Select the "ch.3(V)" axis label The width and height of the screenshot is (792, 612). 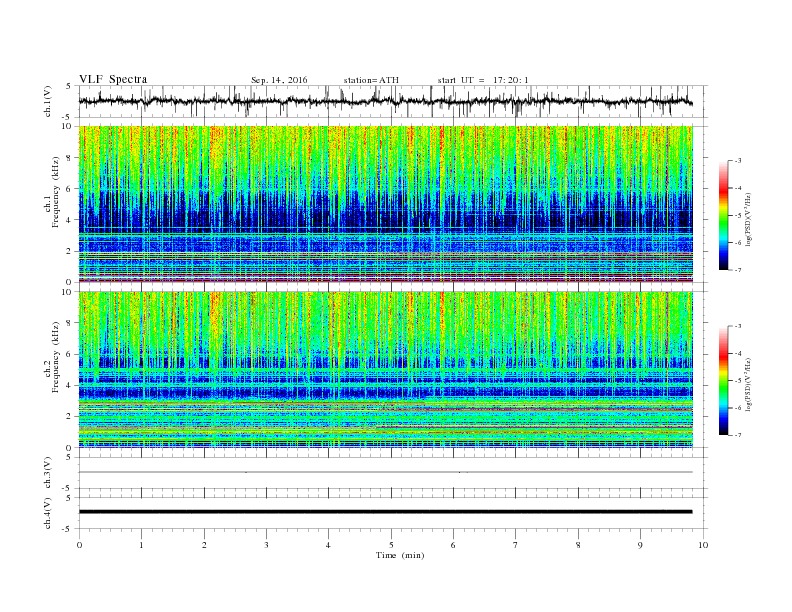48,473
